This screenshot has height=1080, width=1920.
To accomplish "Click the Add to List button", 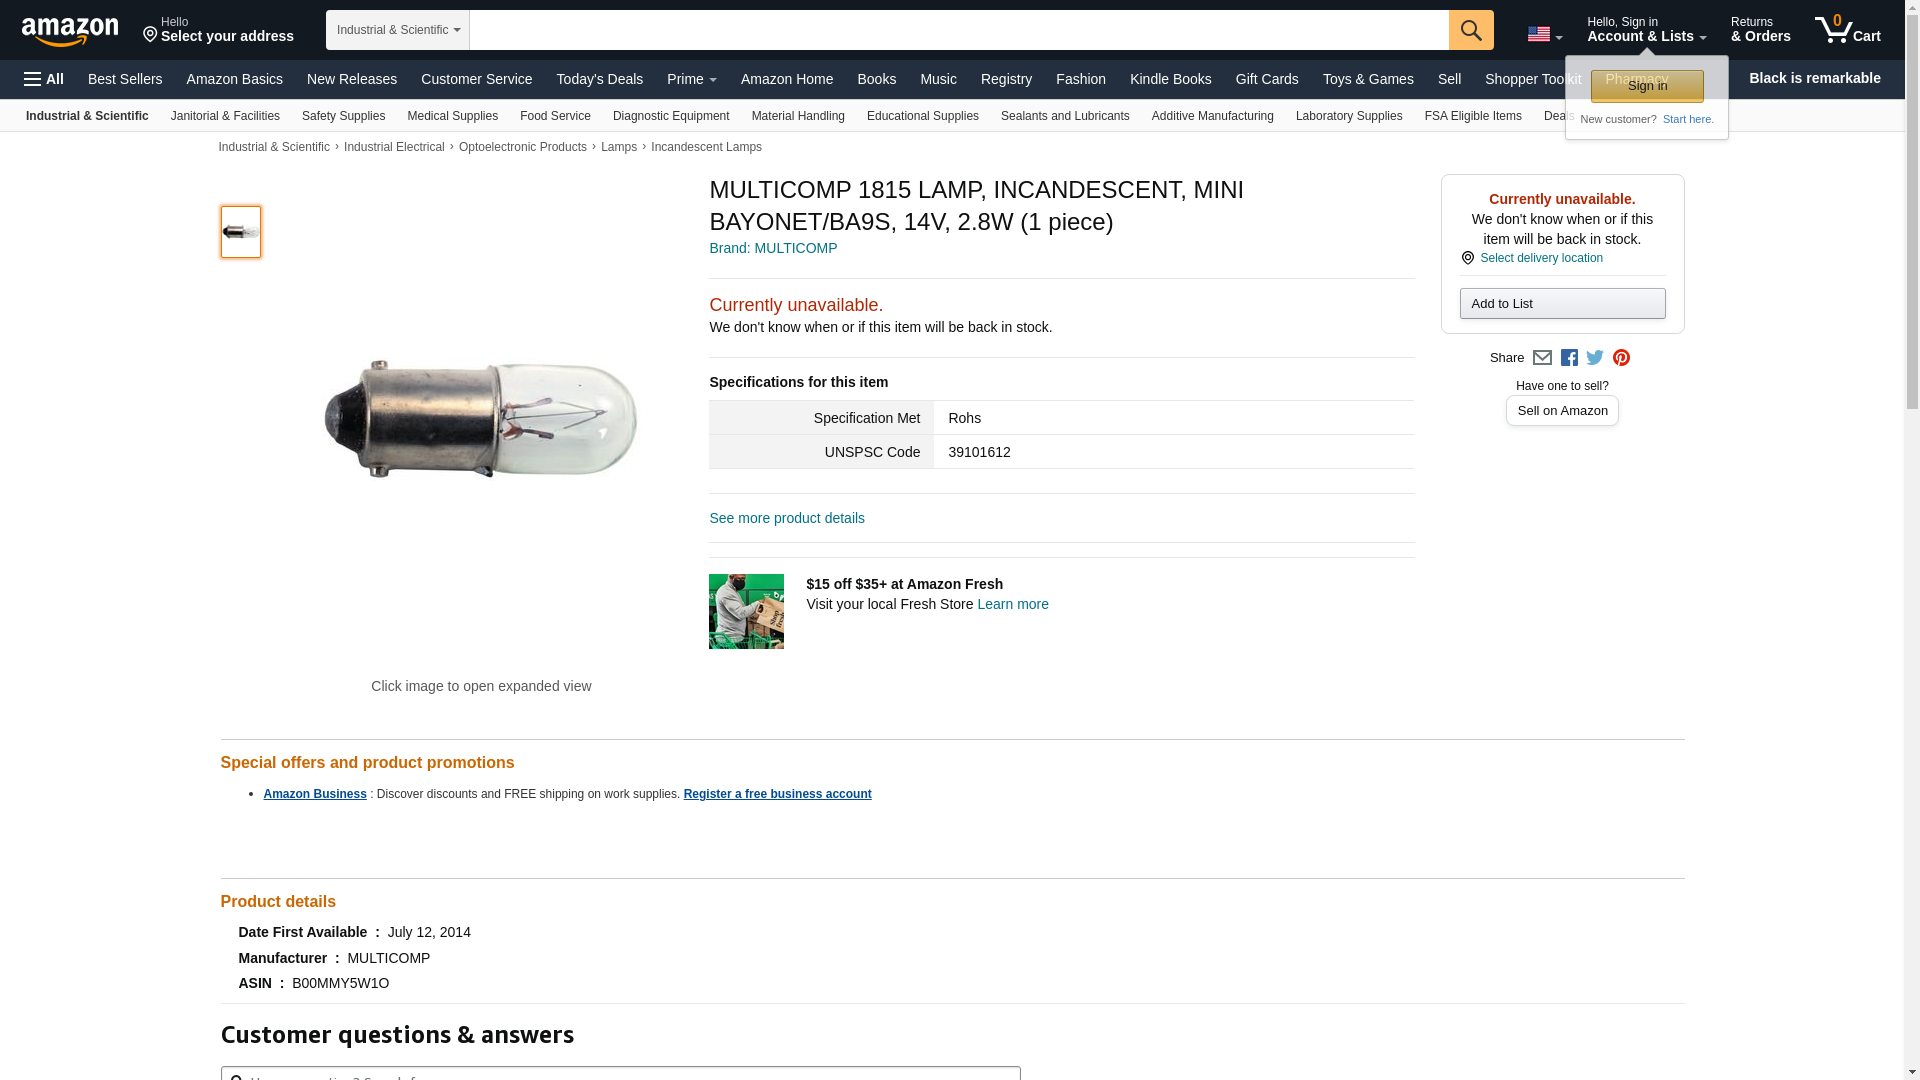I will (1562, 304).
